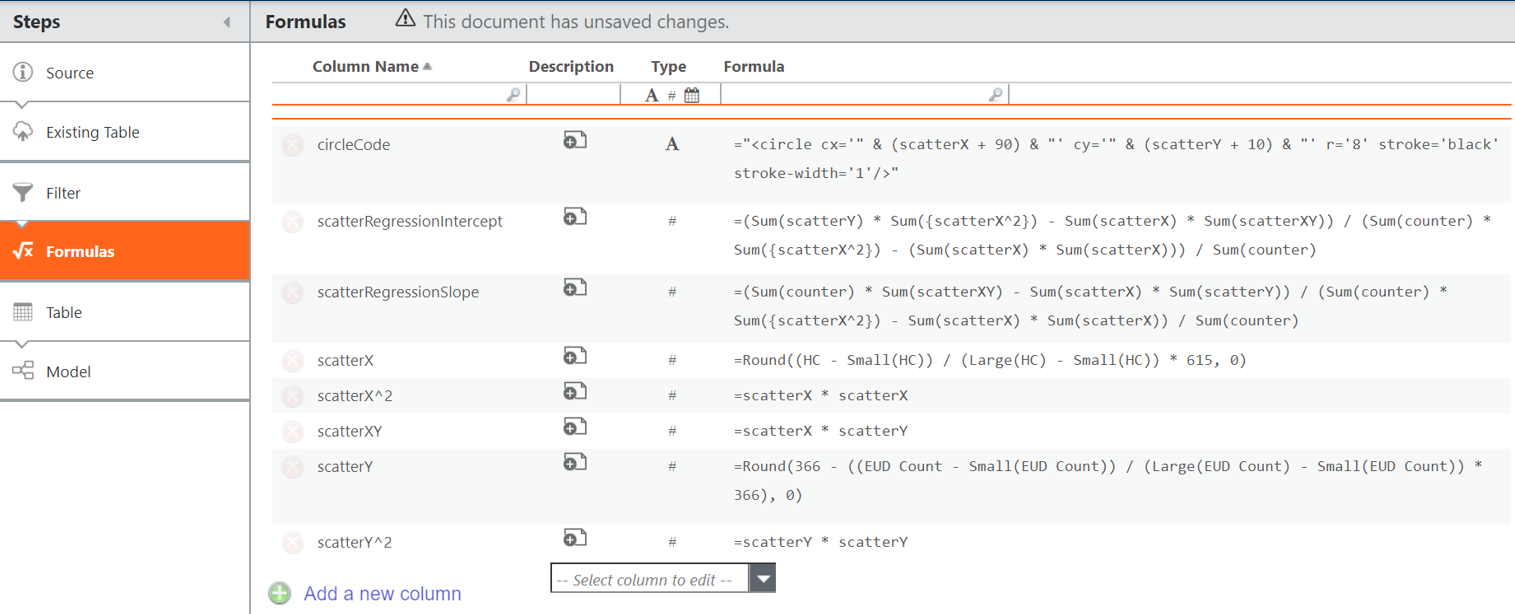This screenshot has height=614, width=1515.
Task: Select the Formulas step
Action: tap(124, 251)
